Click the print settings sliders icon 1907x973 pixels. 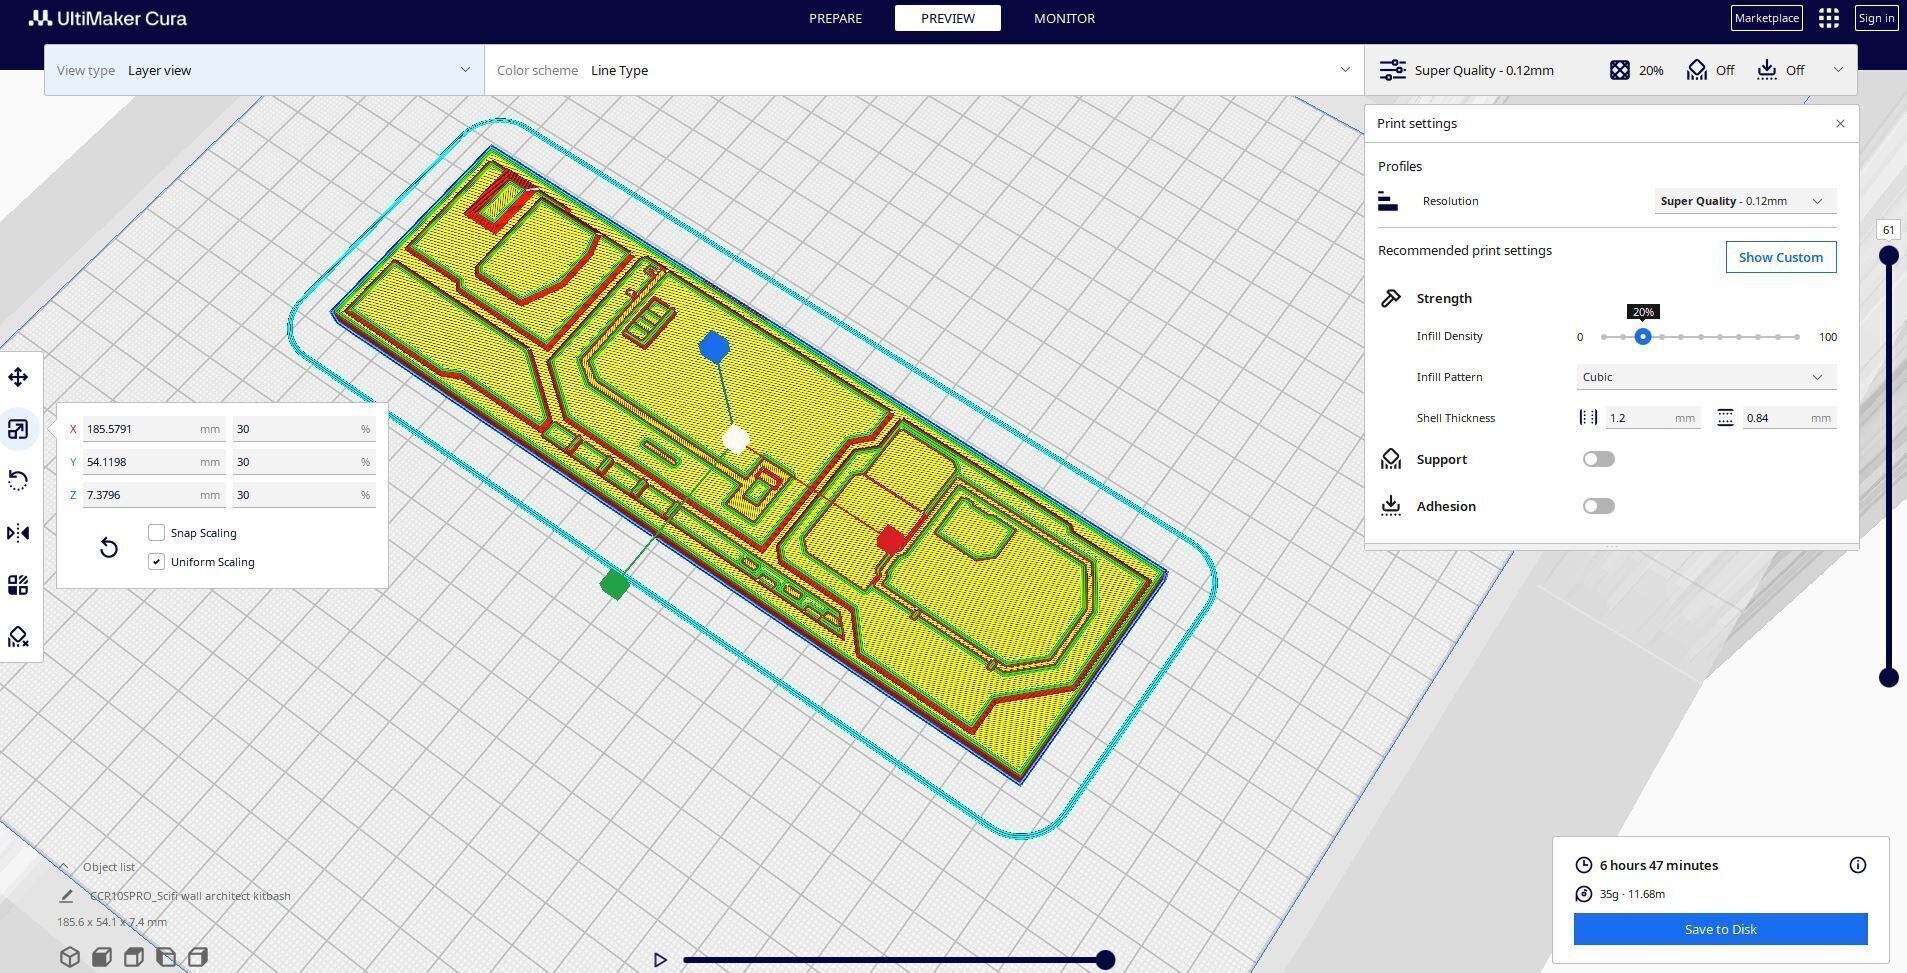coord(1392,70)
